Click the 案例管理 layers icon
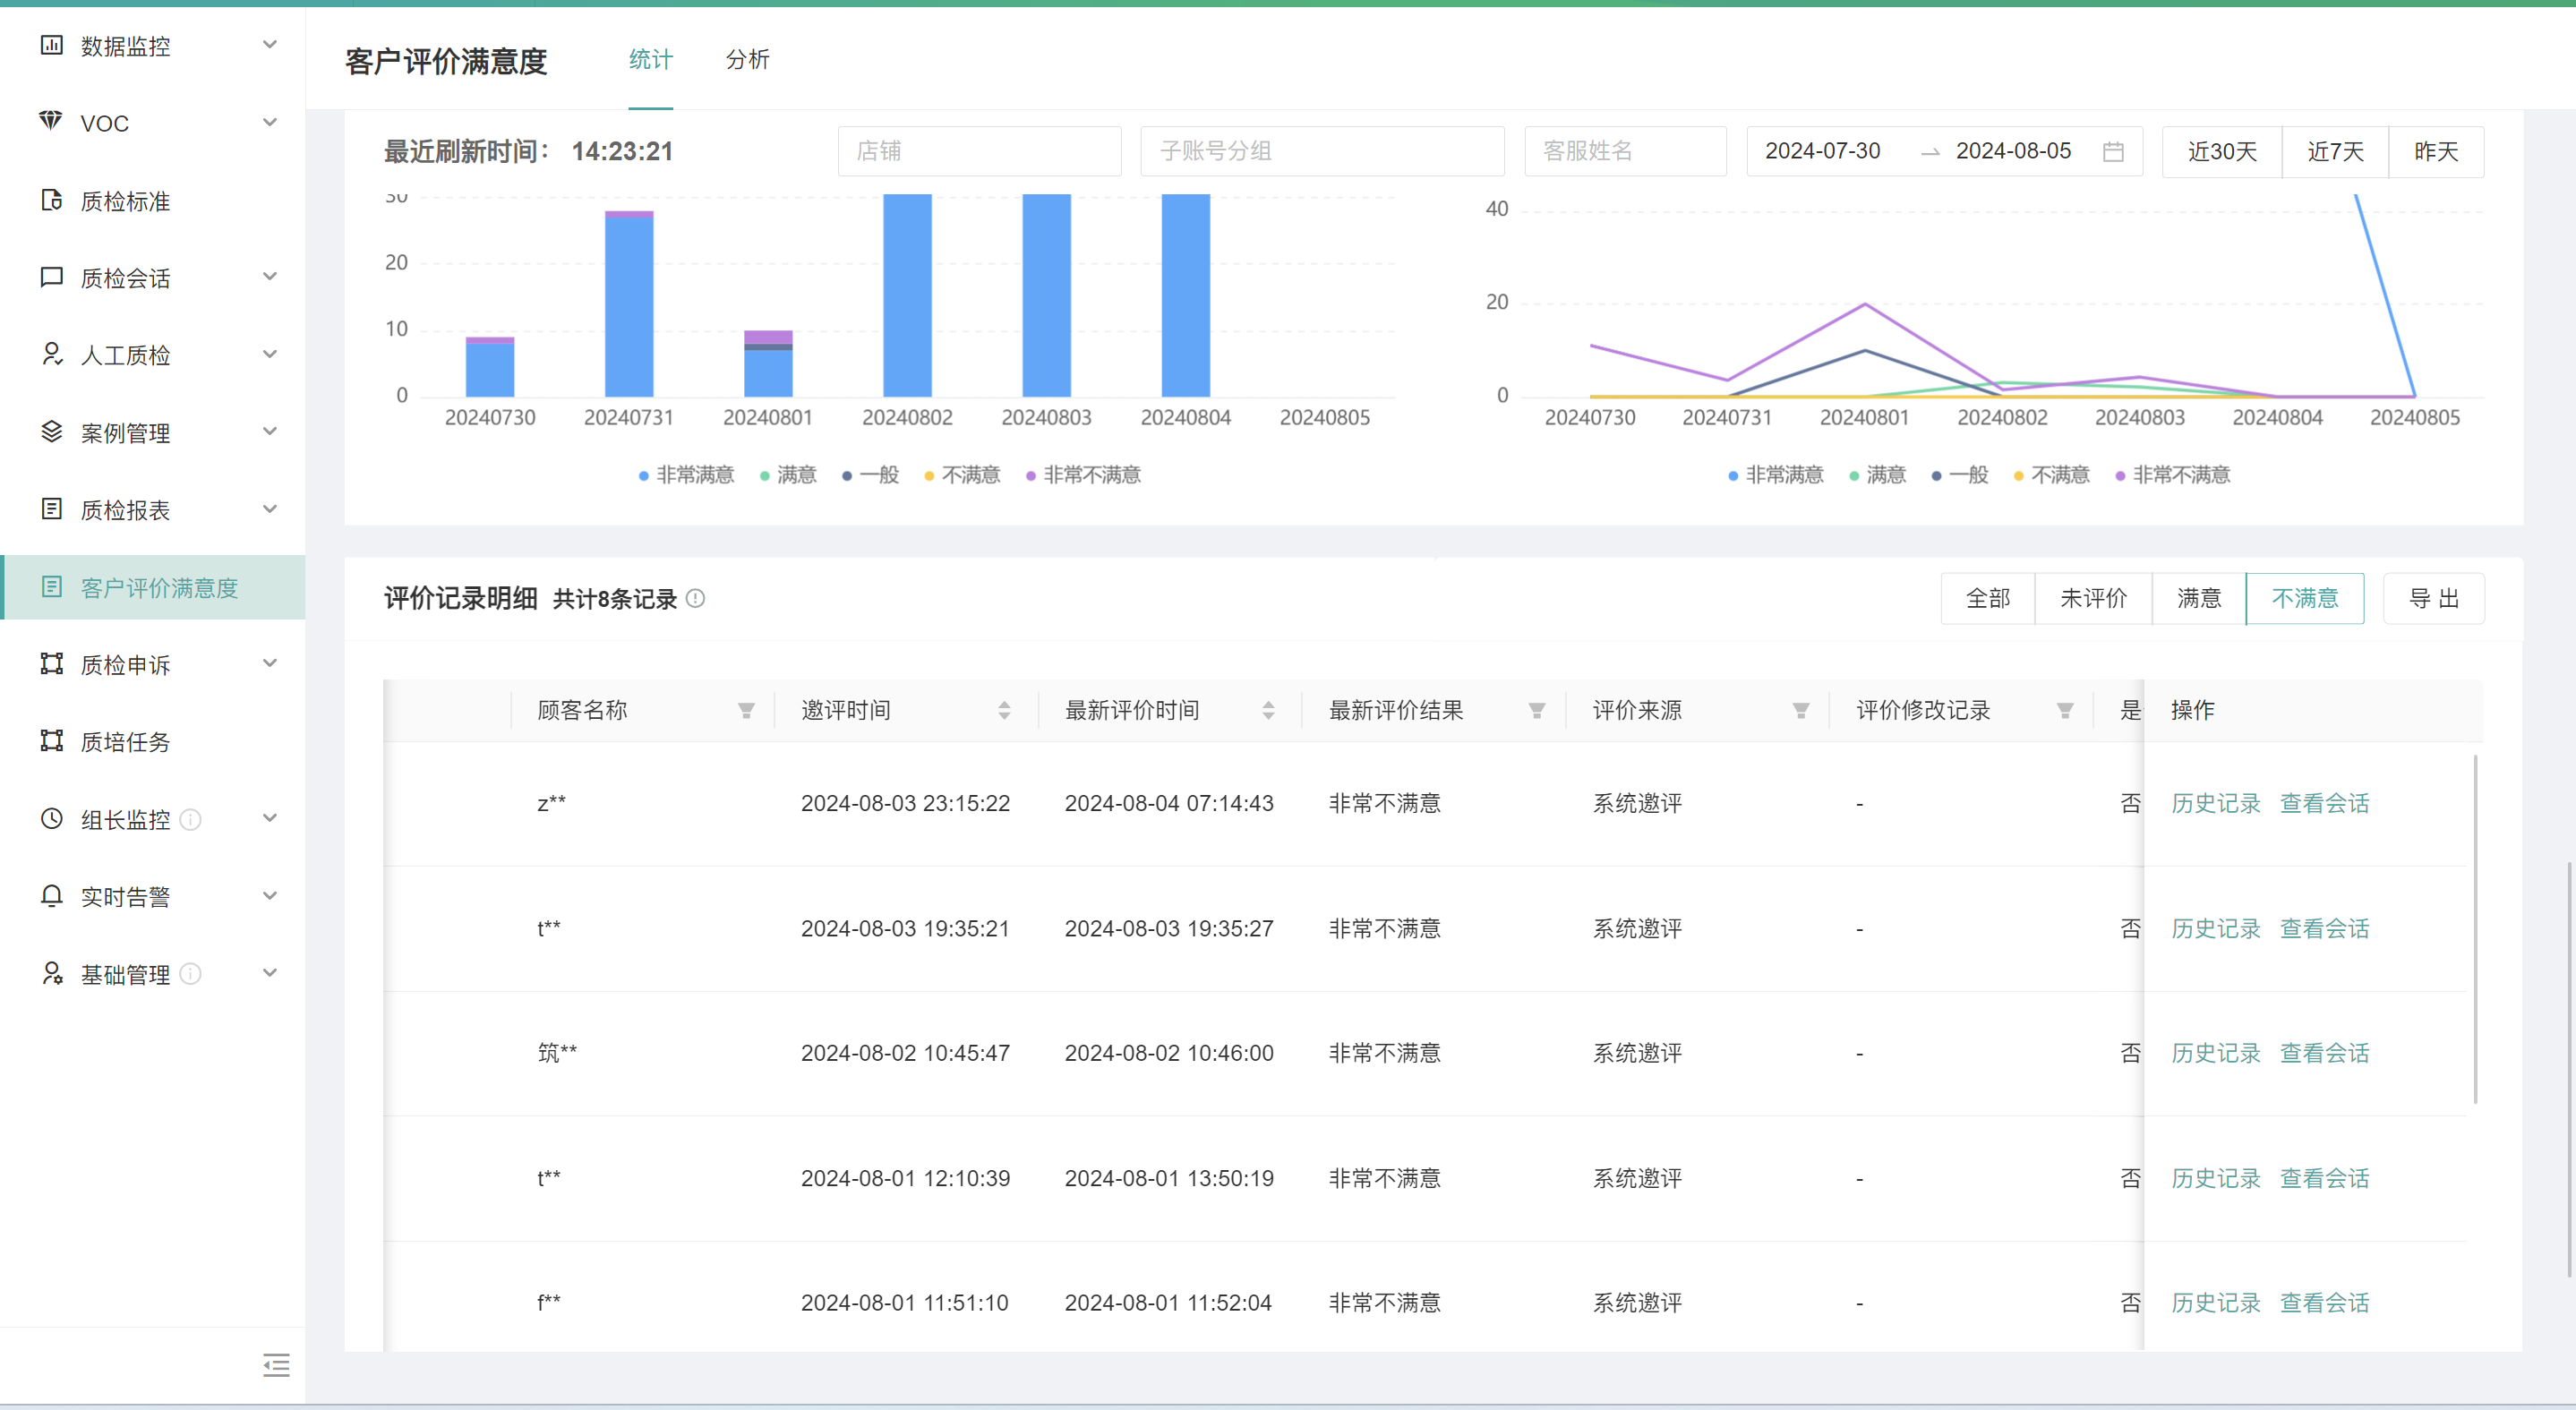This screenshot has height=1410, width=2576. click(x=51, y=432)
